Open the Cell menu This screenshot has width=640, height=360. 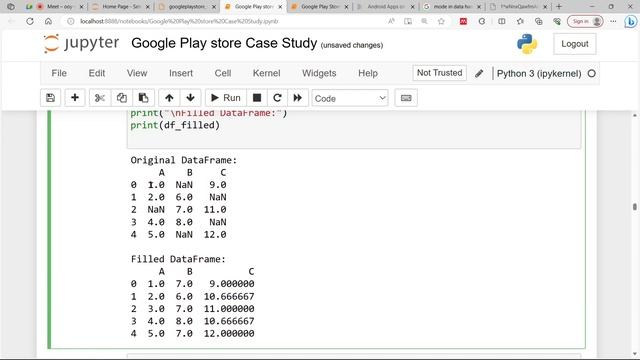pos(223,73)
